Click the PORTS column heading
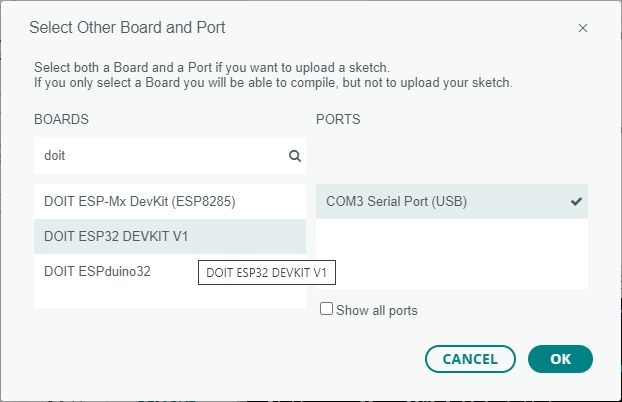622x402 pixels. tap(338, 119)
